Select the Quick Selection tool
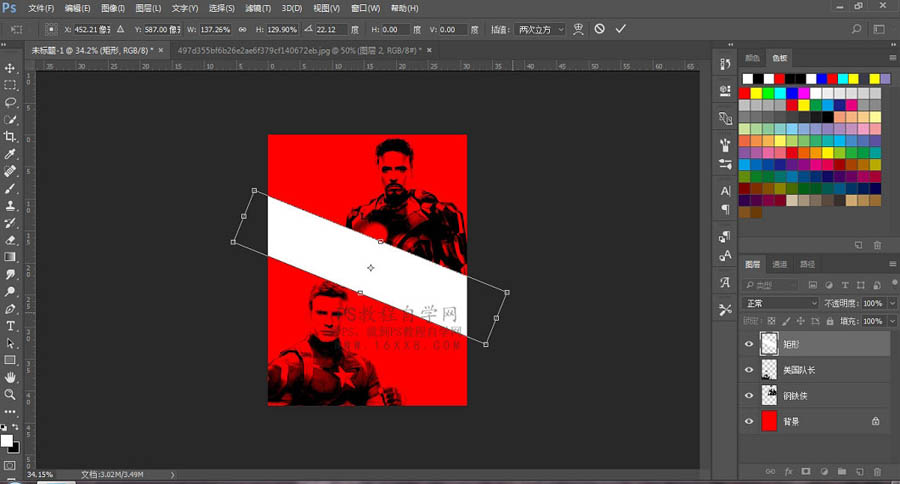Screen dimensions: 900x484 (x=10, y=119)
